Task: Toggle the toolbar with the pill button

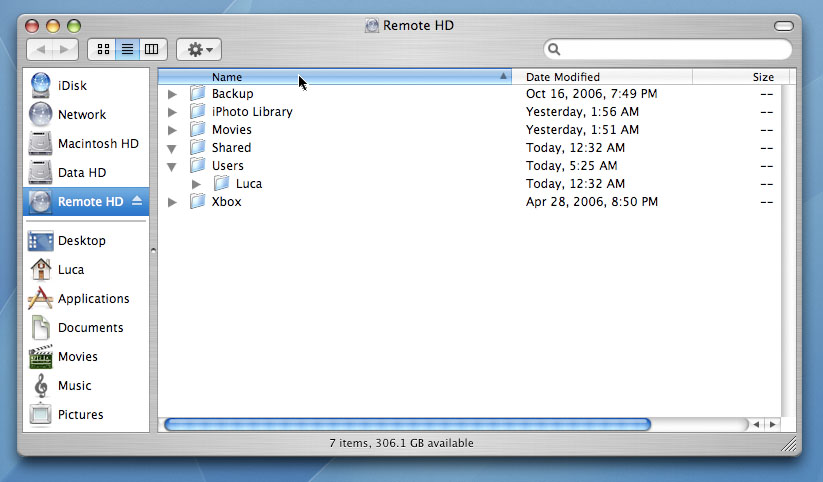Action: pyautogui.click(x=784, y=26)
